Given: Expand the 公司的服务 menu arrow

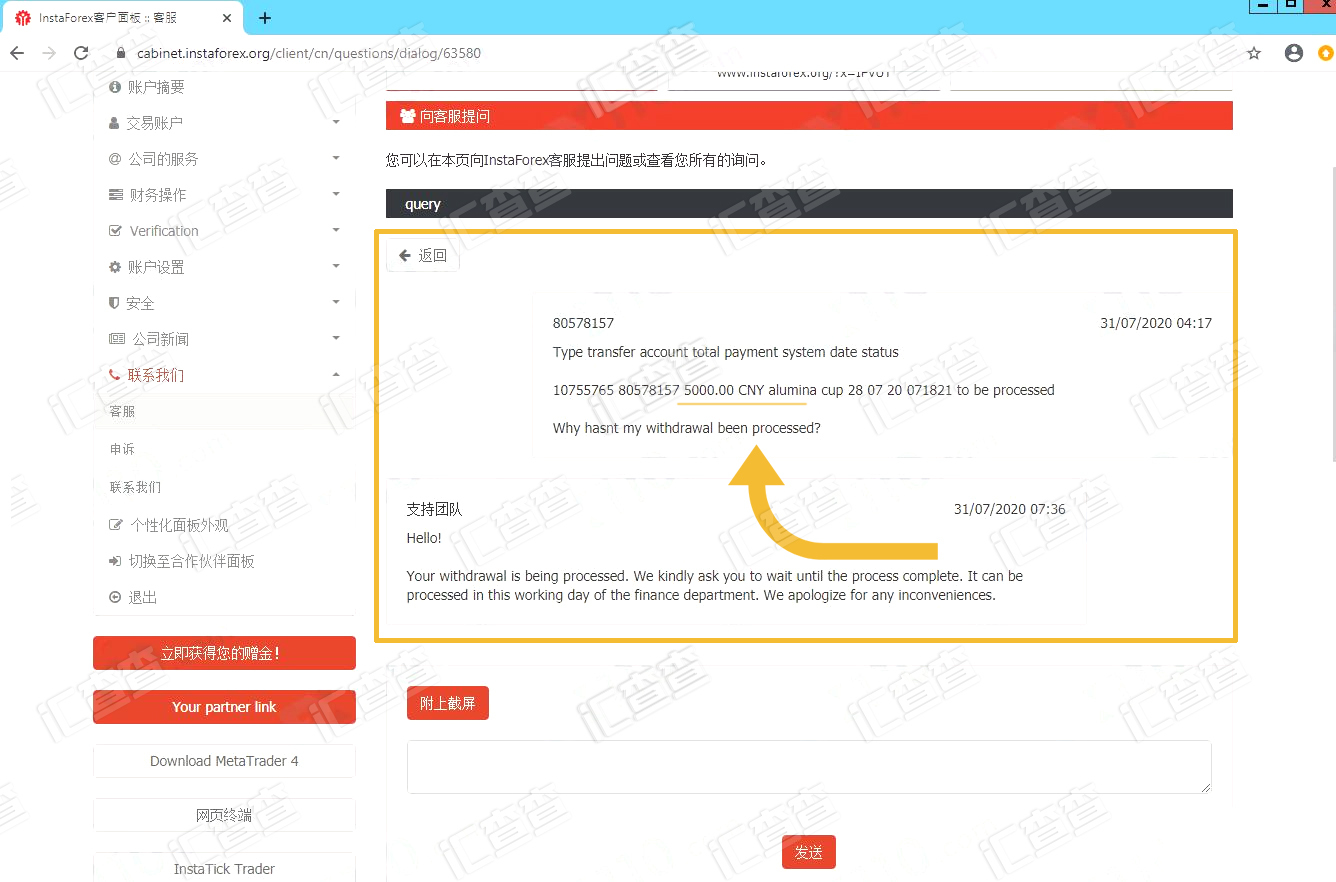Looking at the screenshot, I should click(x=336, y=158).
